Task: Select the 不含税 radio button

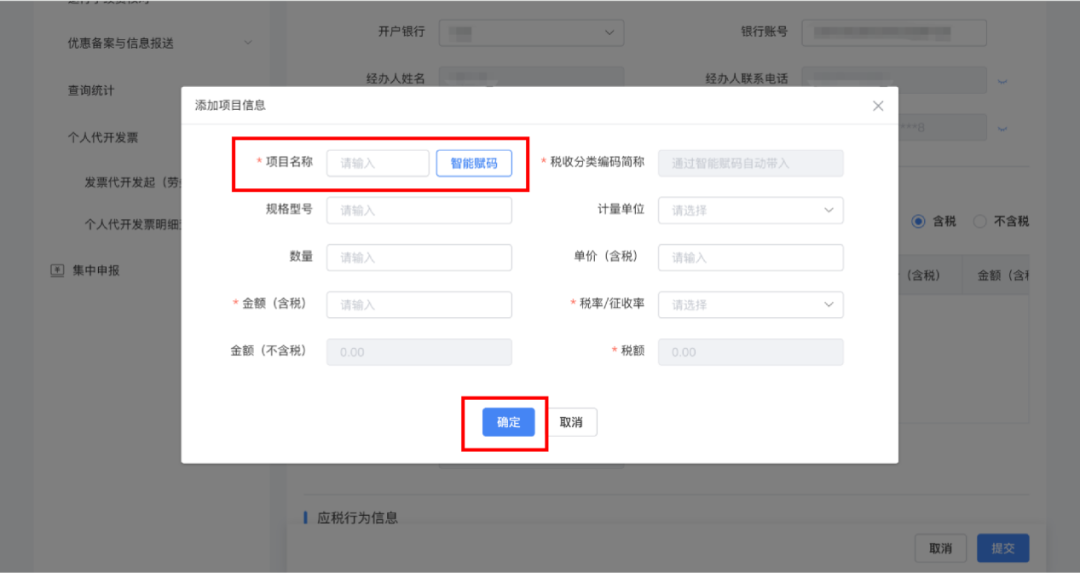Action: click(979, 221)
